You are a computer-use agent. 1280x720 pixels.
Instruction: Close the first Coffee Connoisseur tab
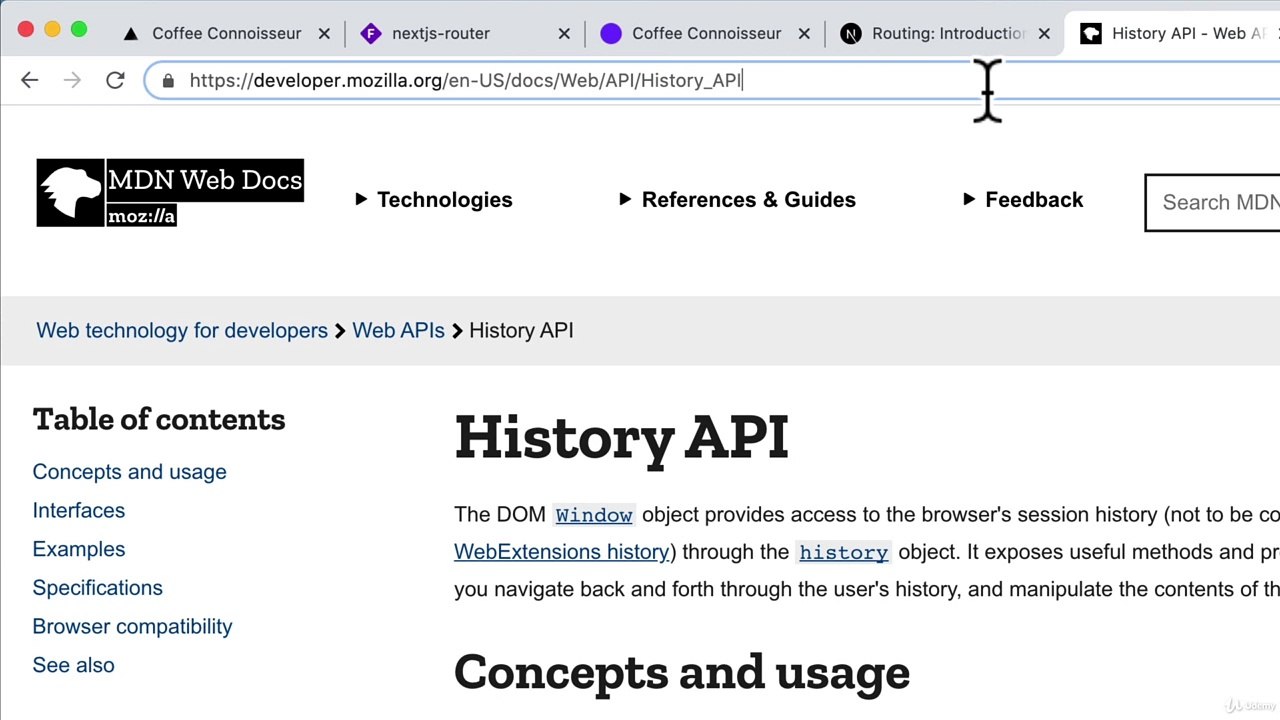pyautogui.click(x=324, y=33)
